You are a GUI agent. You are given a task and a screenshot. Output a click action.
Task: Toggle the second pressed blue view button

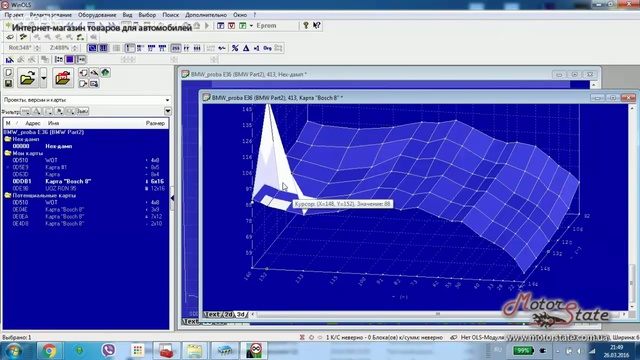pos(103,48)
